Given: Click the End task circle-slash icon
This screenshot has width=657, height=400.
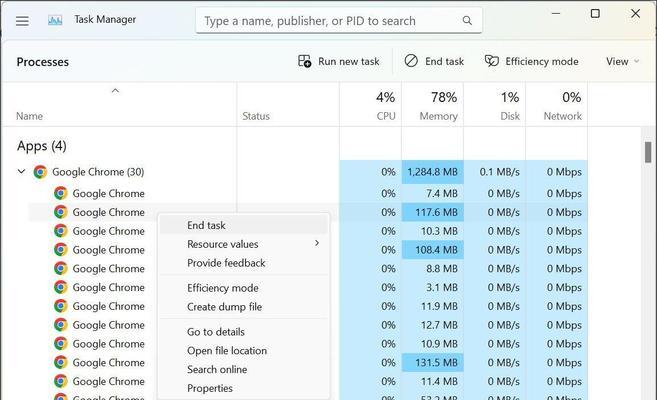Looking at the screenshot, I should 411,61.
